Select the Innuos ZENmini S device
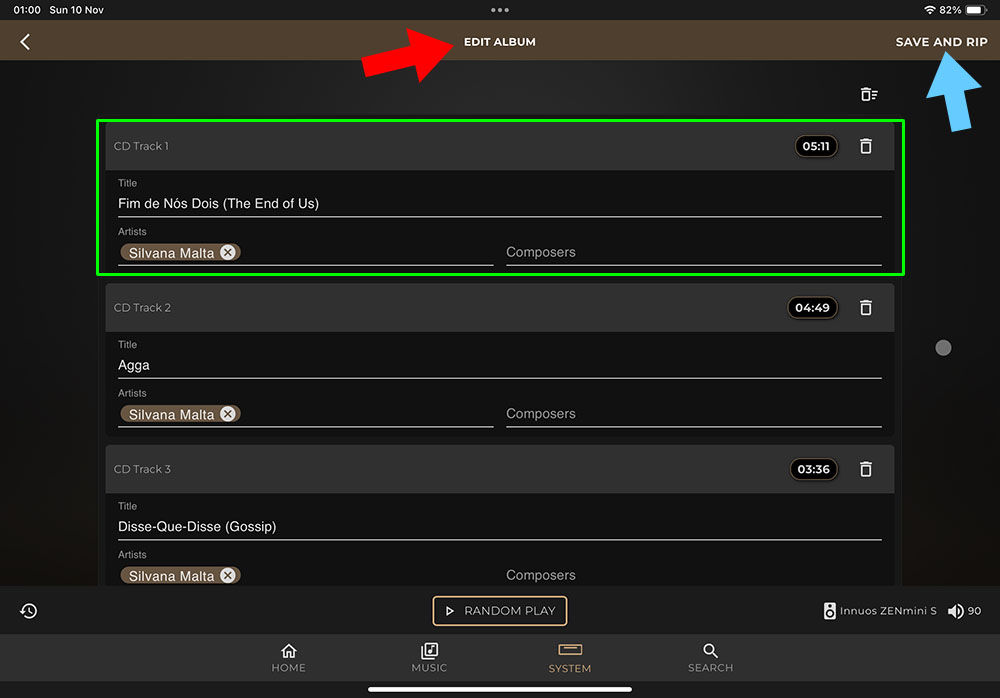 (880, 611)
